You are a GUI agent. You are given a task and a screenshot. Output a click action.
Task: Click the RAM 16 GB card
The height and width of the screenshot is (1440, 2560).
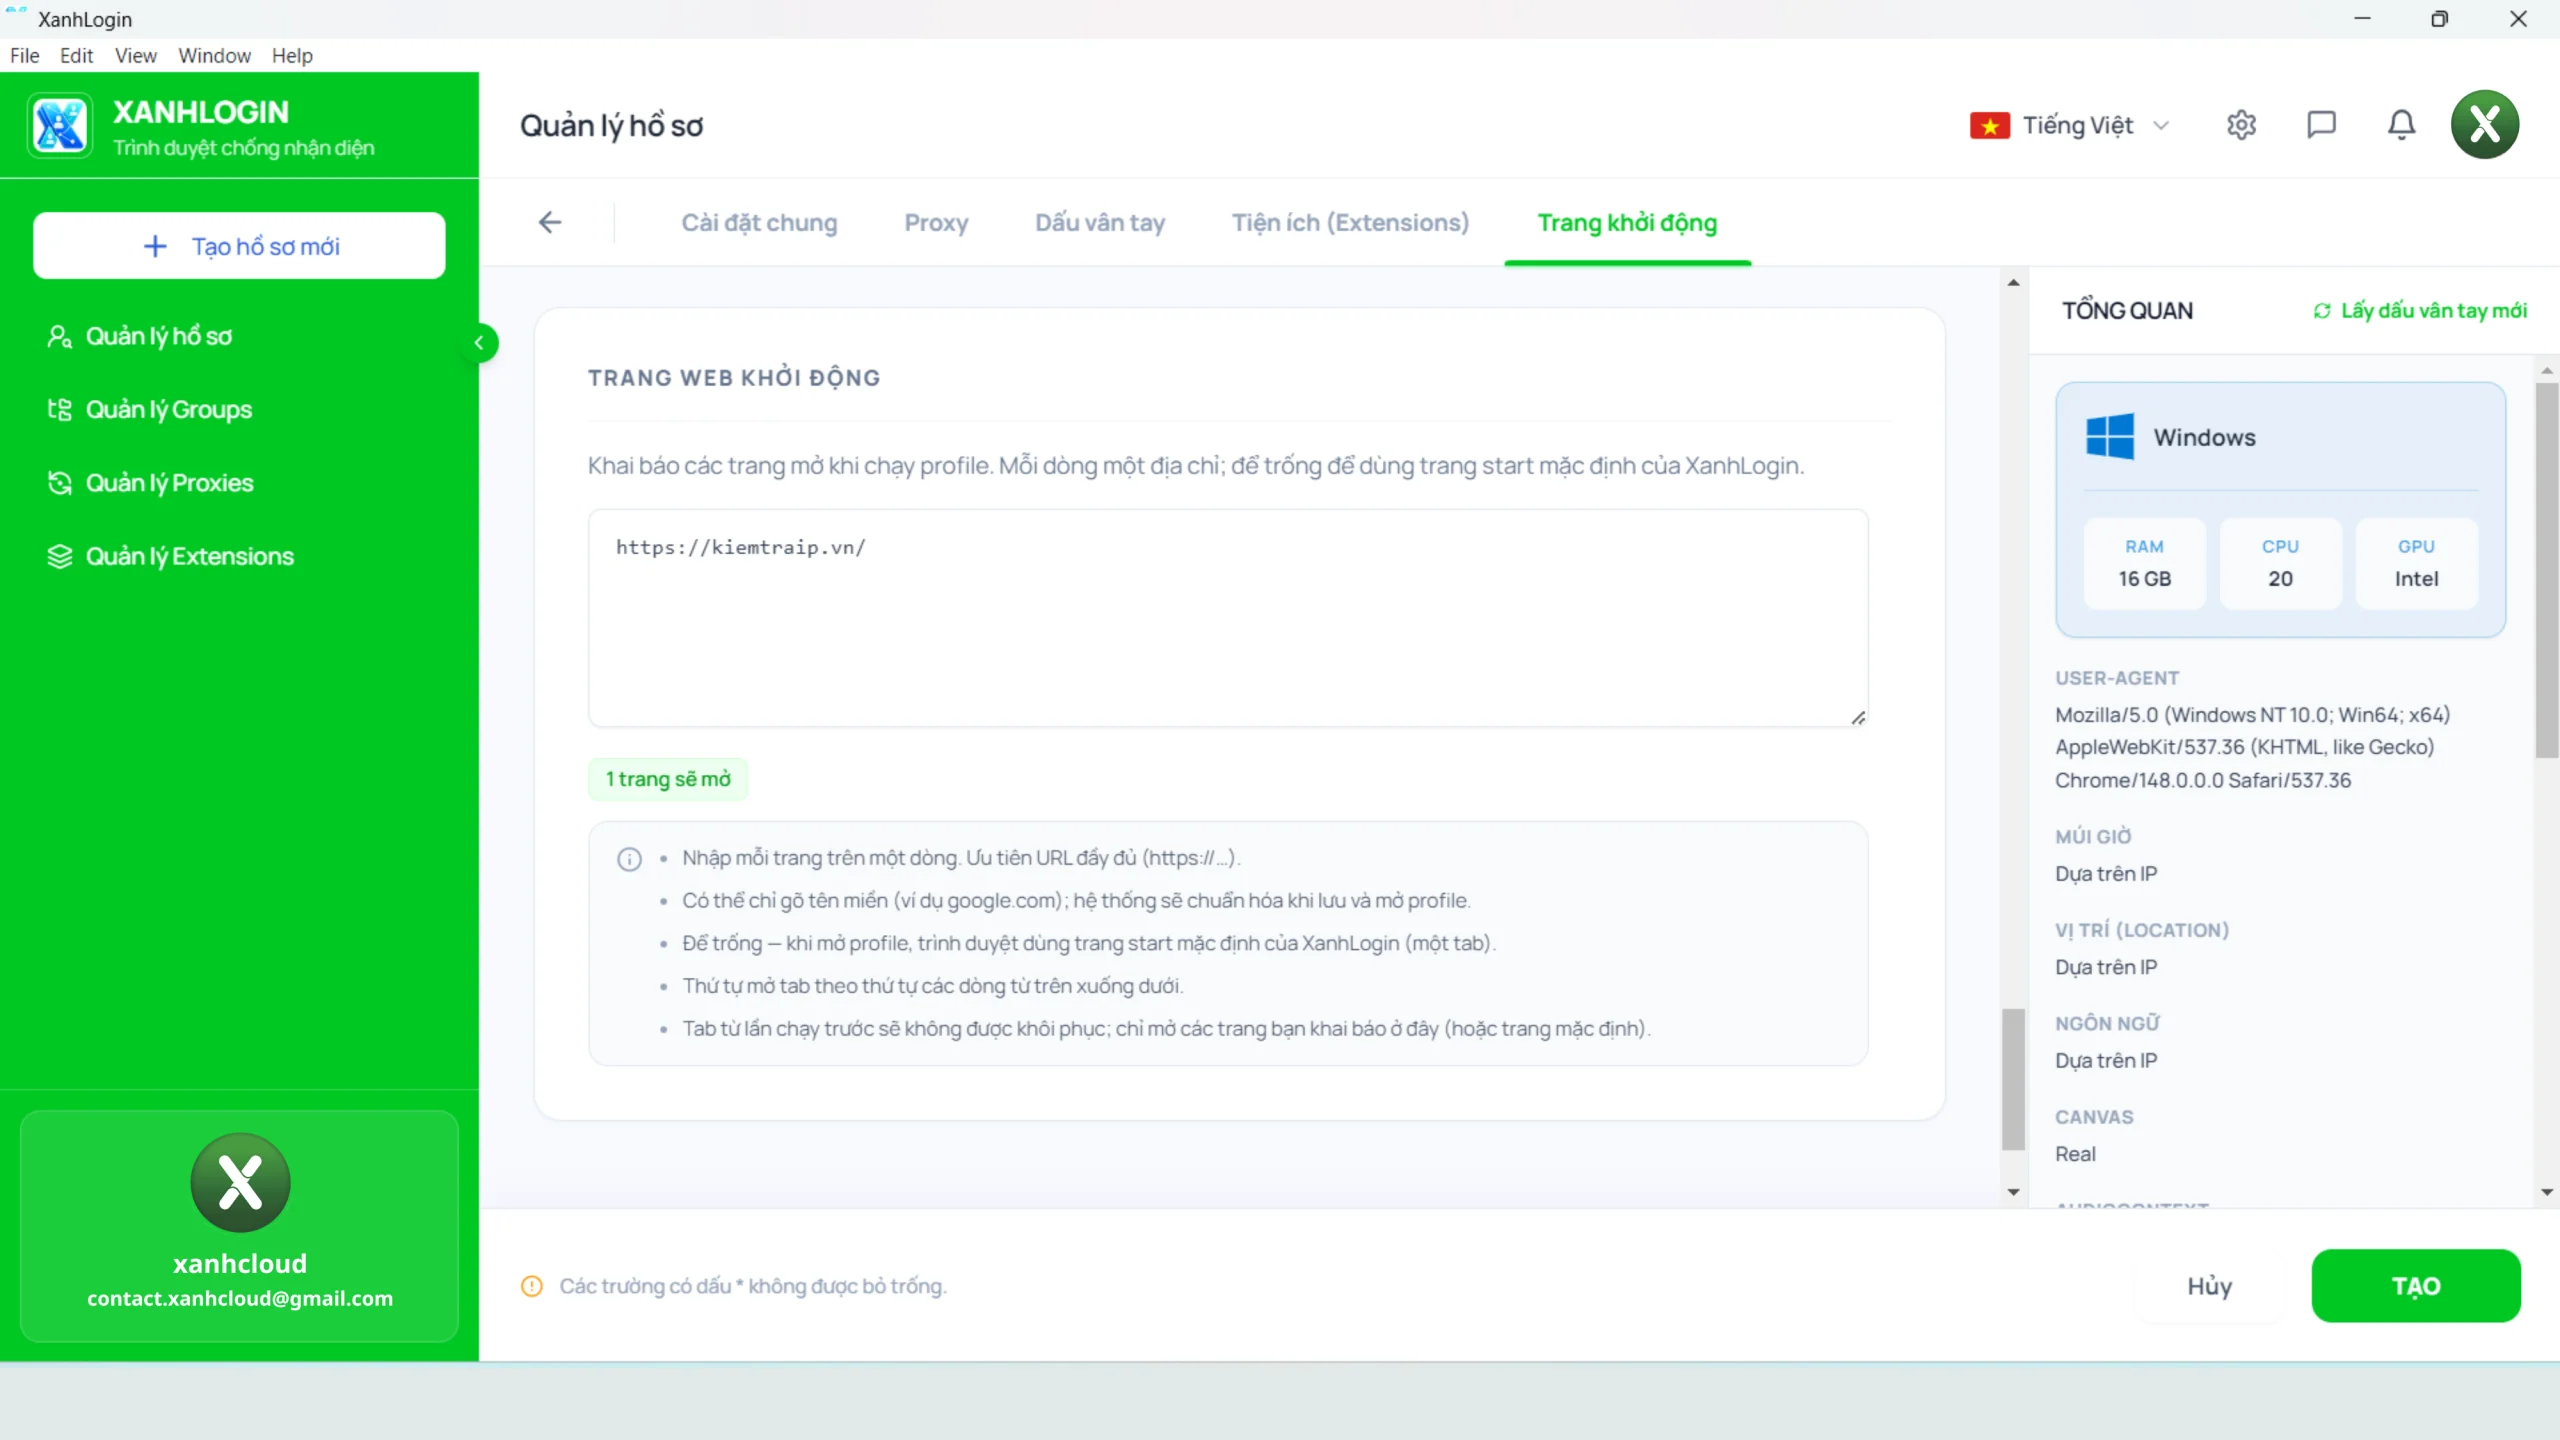pos(2144,563)
